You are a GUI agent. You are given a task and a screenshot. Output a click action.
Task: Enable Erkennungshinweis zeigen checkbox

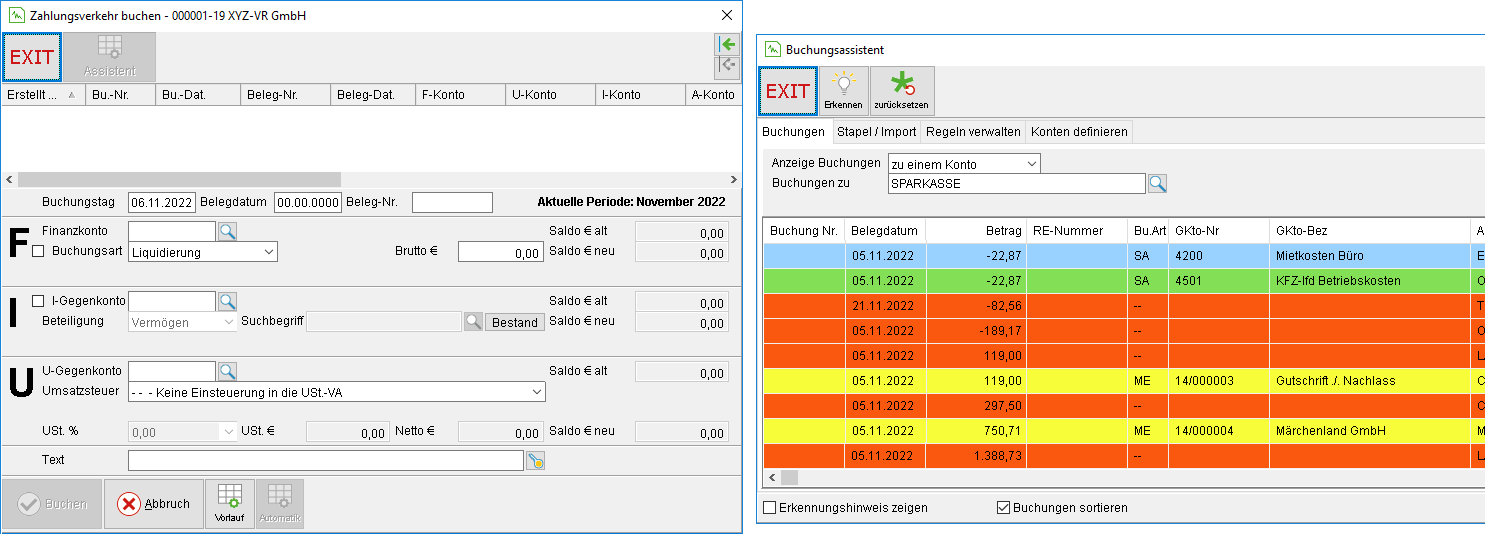point(769,508)
